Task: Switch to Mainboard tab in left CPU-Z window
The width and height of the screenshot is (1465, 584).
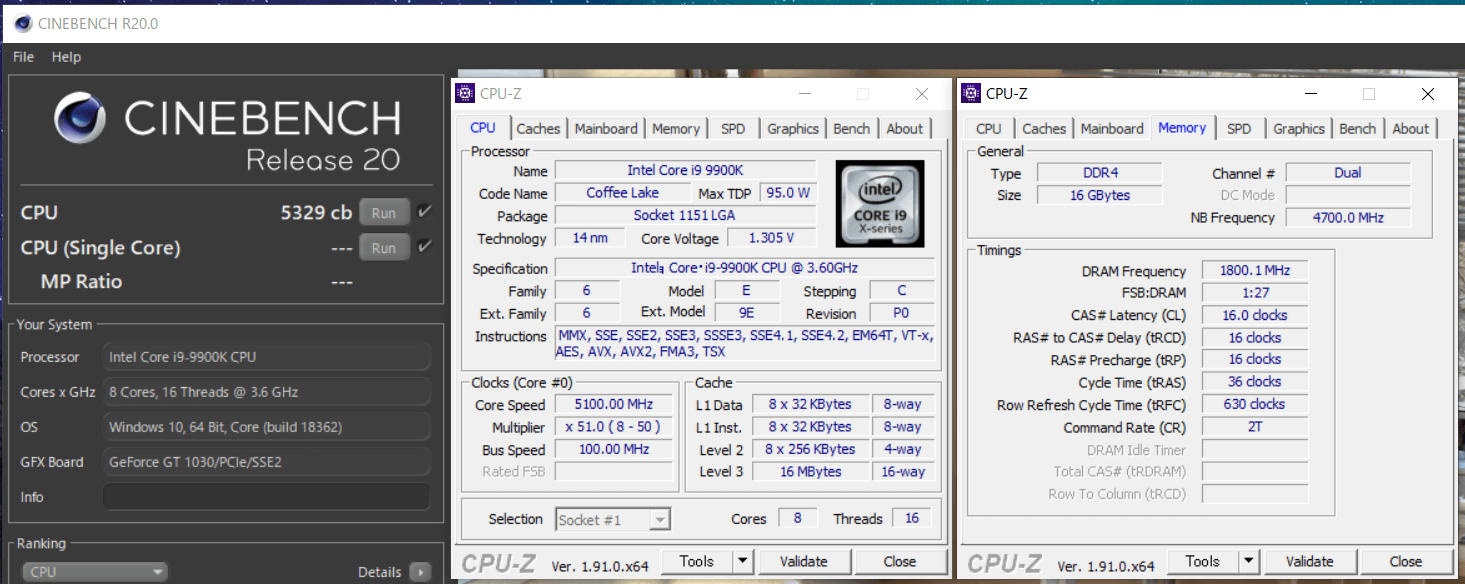Action: pyautogui.click(x=606, y=129)
